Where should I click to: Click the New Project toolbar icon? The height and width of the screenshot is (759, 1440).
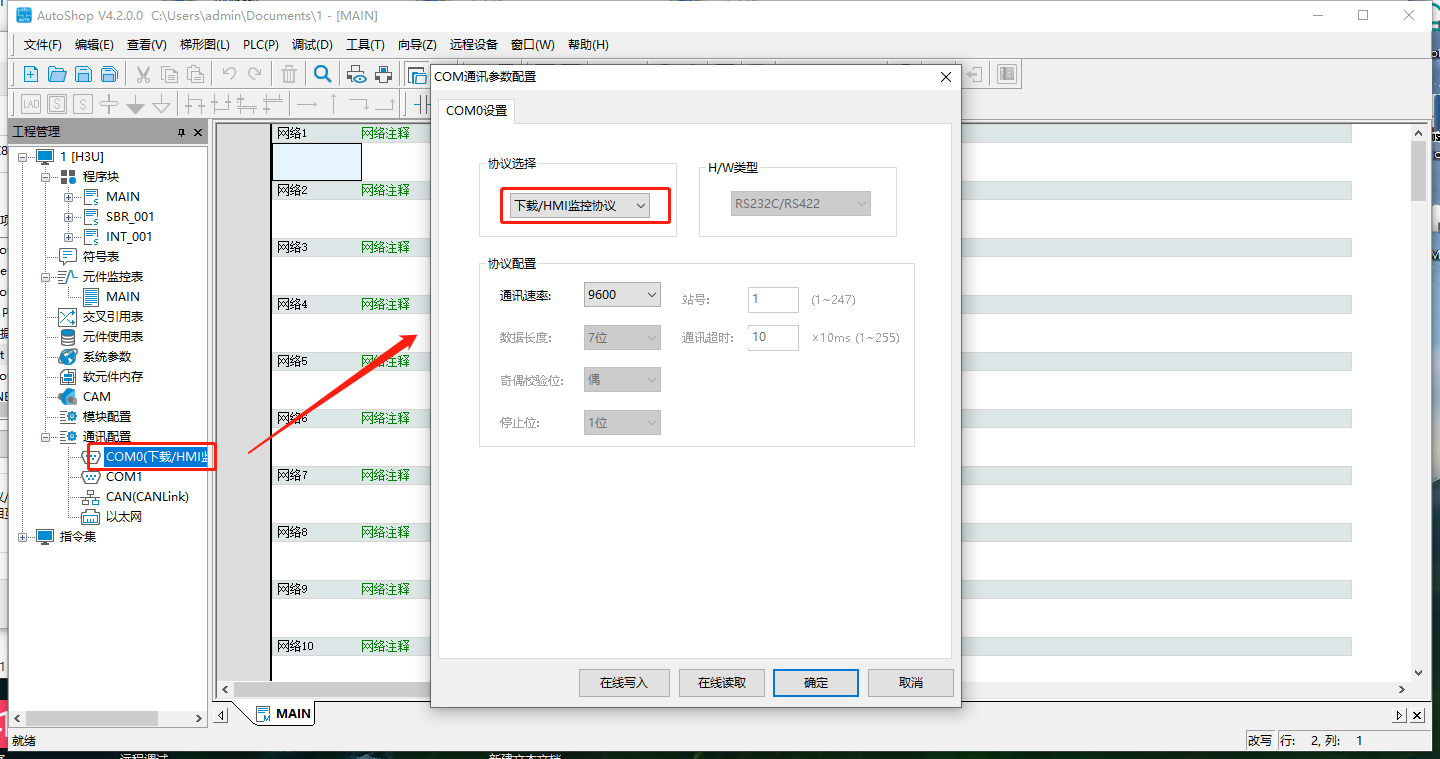tap(31, 74)
